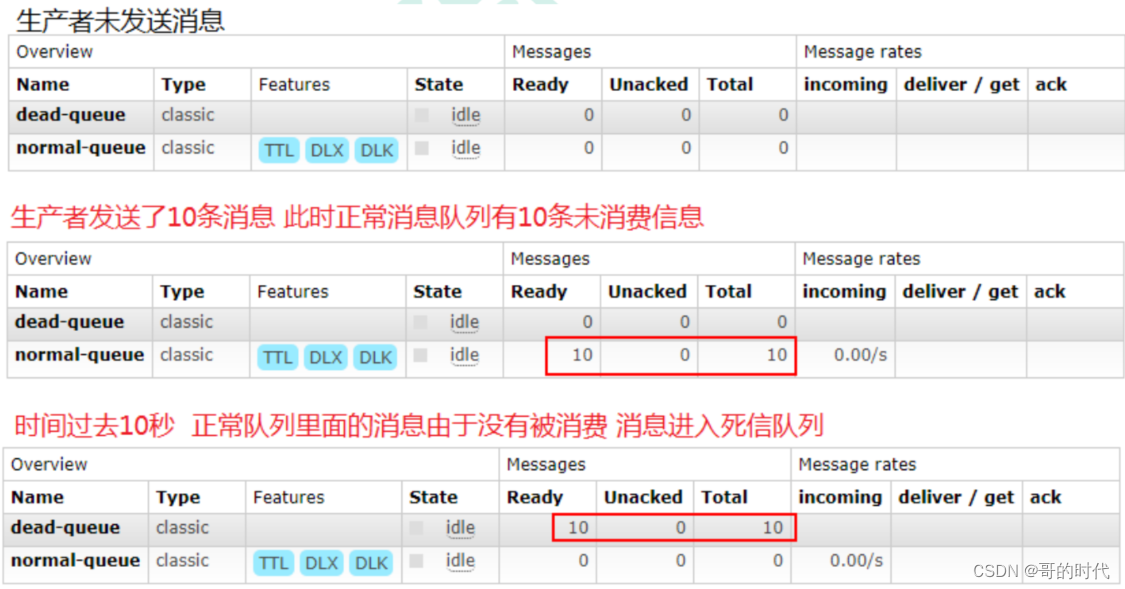Screen dimensions: 1125x589
Task: Click classic type of normal-queue, bottom table
Action: (183, 560)
